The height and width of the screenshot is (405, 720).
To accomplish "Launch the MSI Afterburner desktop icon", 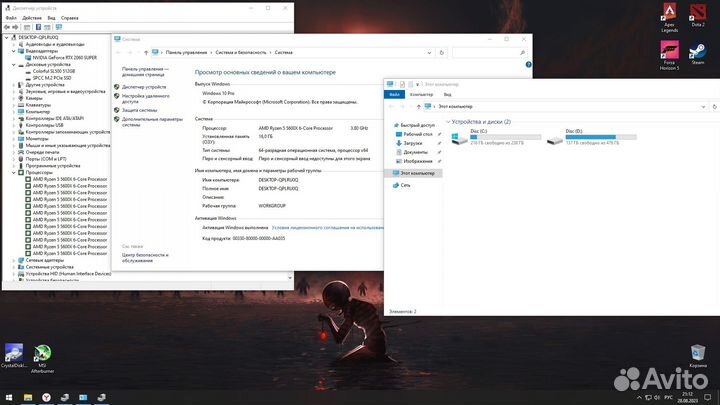I will click(x=42, y=359).
